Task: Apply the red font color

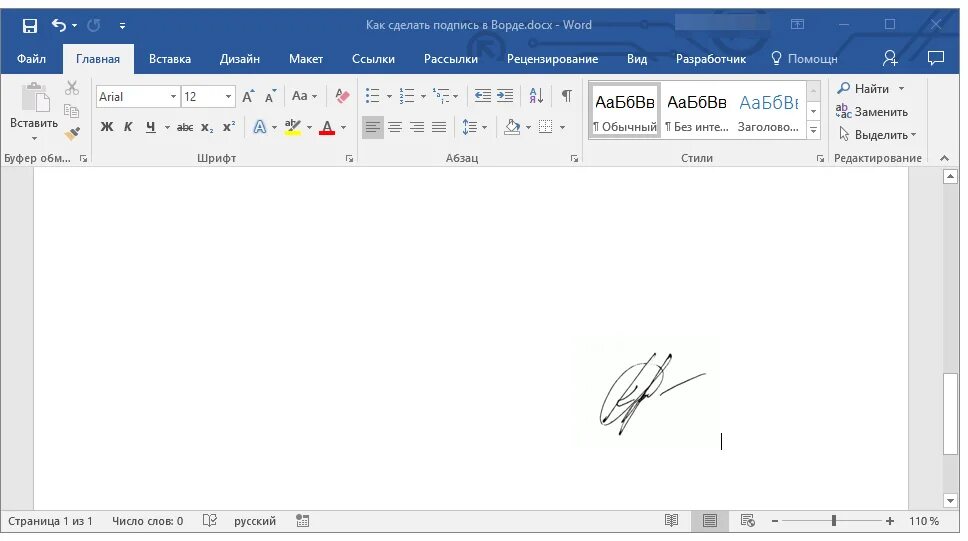Action: 327,127
